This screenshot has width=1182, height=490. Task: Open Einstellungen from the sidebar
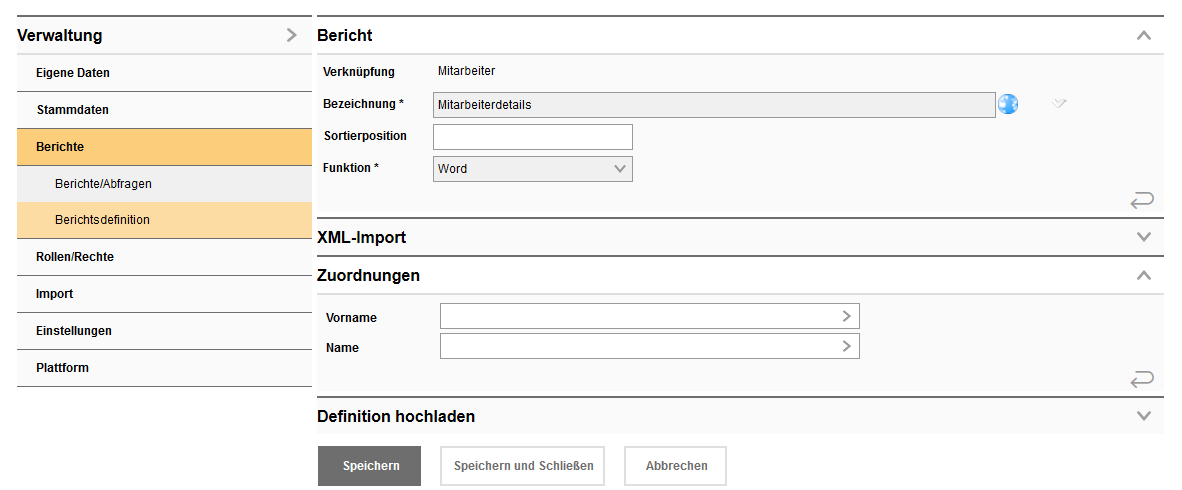[74, 331]
